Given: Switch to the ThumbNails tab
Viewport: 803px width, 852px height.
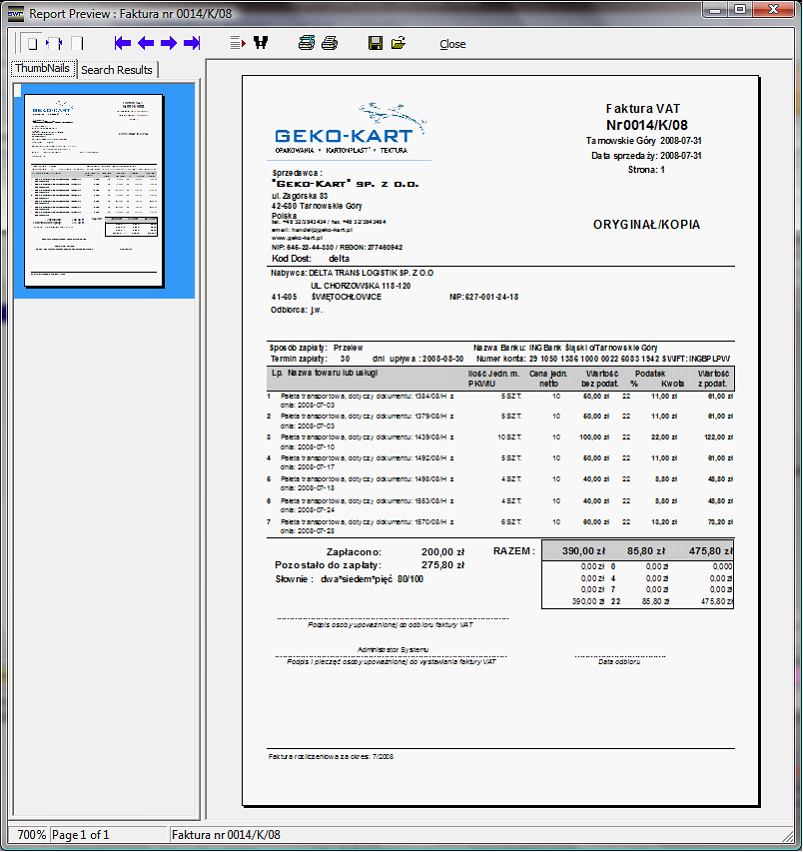Looking at the screenshot, I should [x=42, y=68].
